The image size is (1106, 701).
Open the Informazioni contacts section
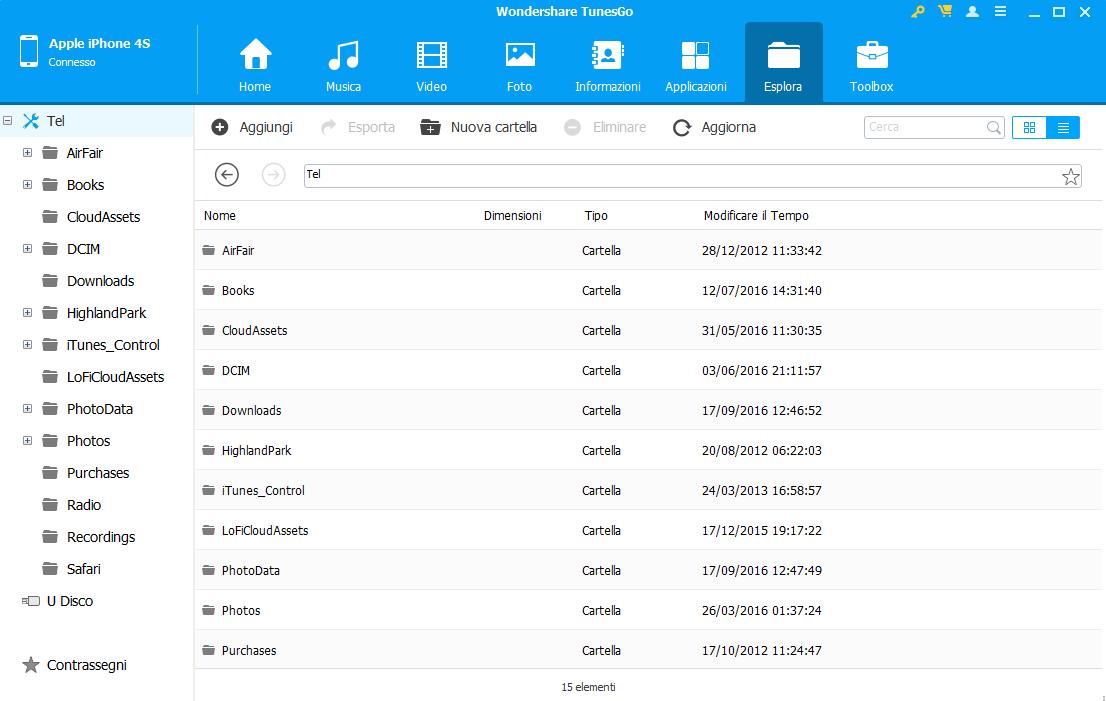coord(607,64)
